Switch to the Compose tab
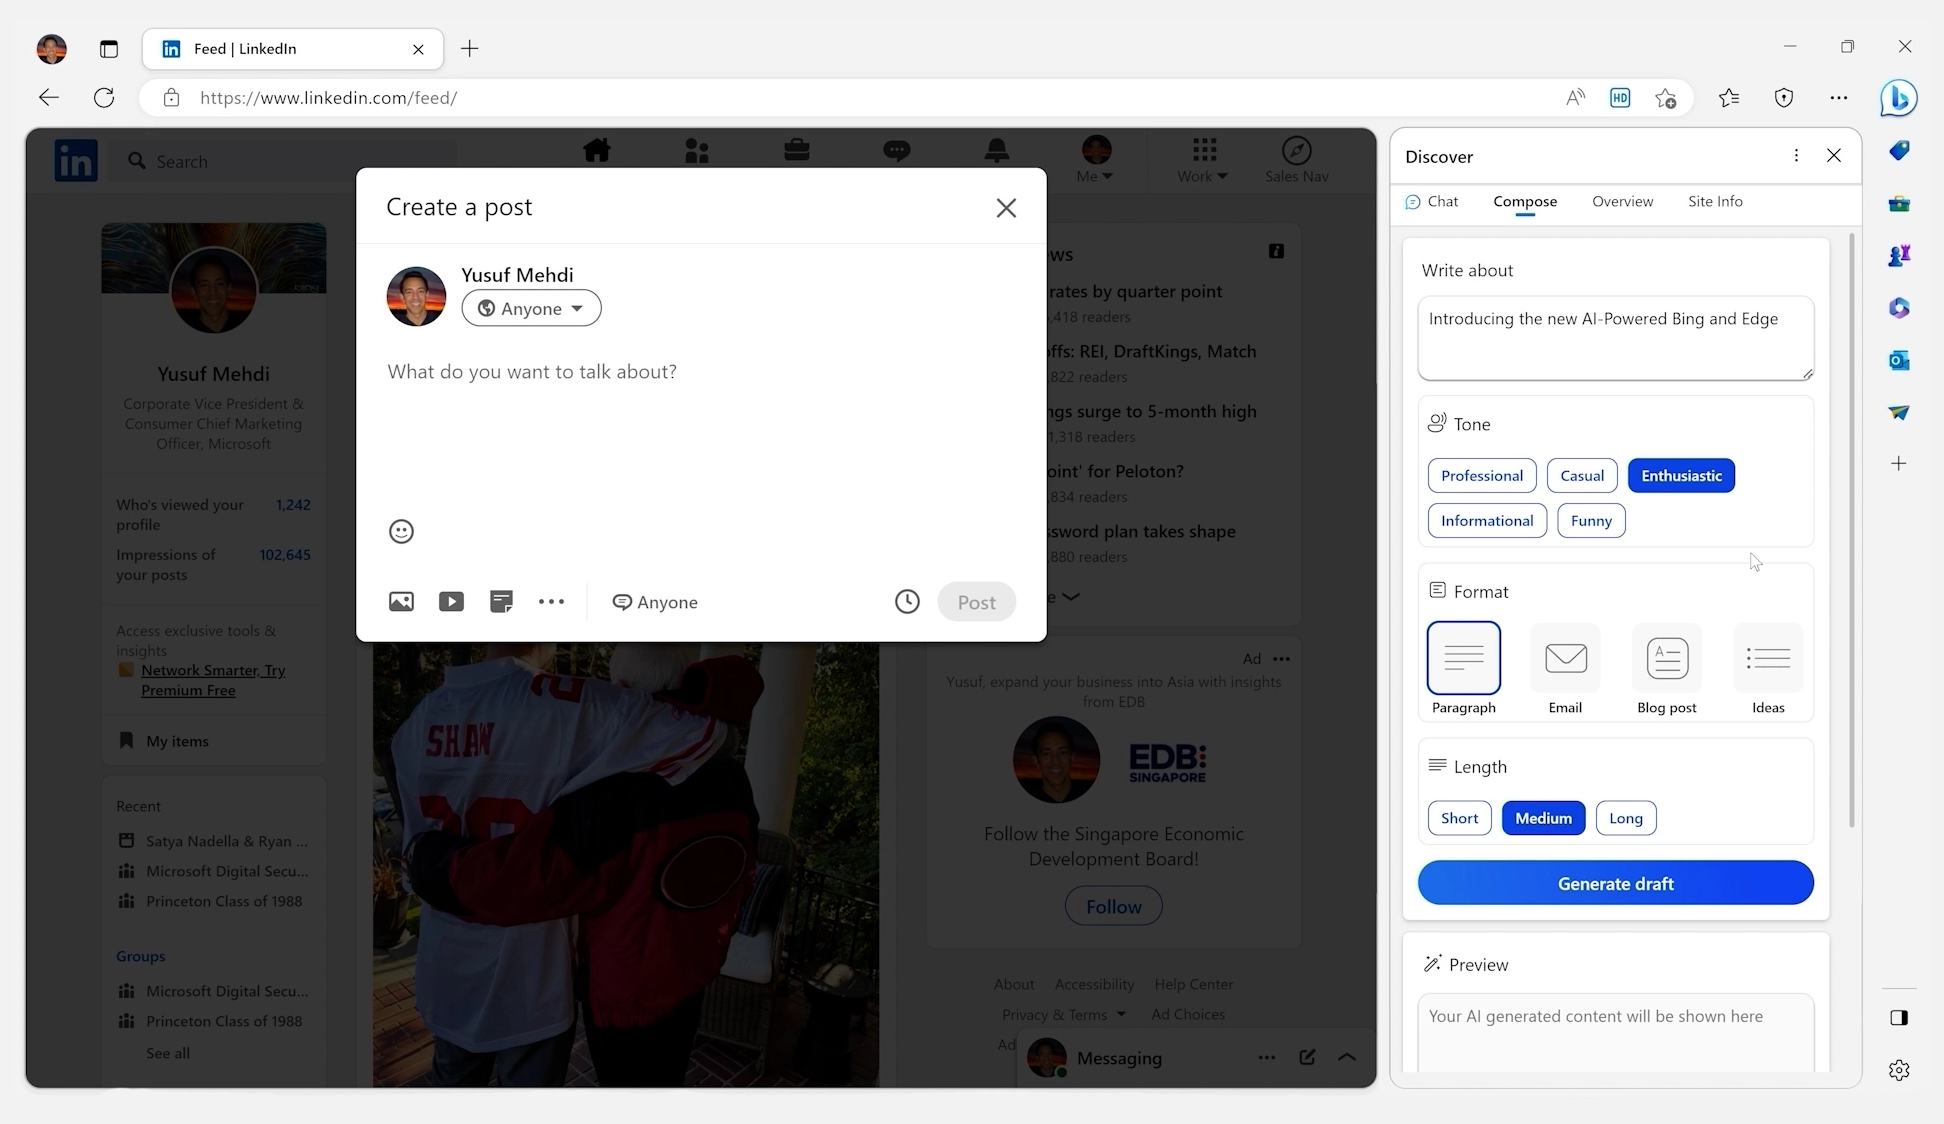This screenshot has width=1944, height=1124. [1525, 201]
